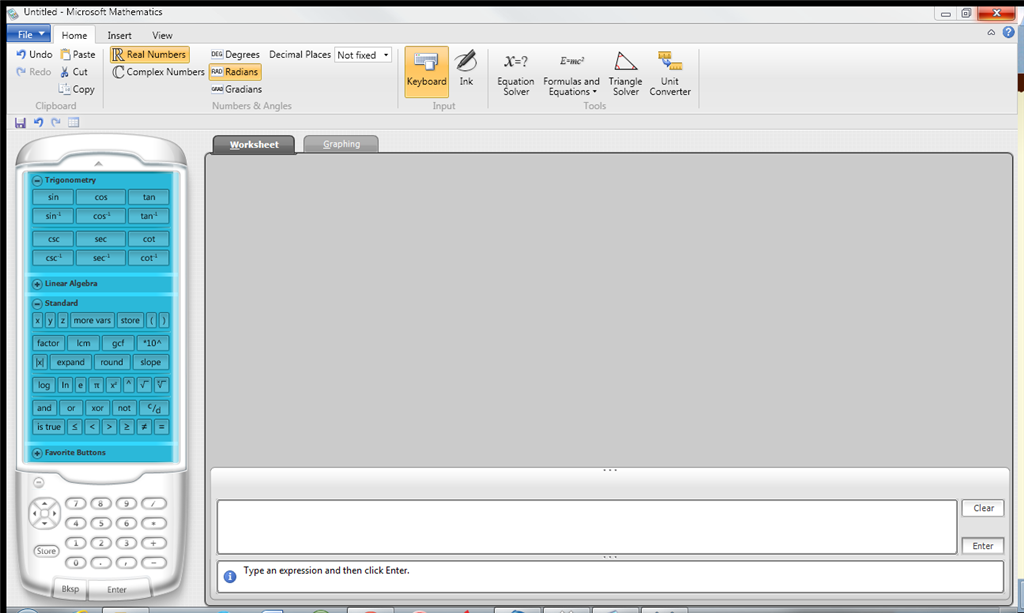This screenshot has width=1024, height=613.
Task: Click the more vars button
Action: click(92, 321)
